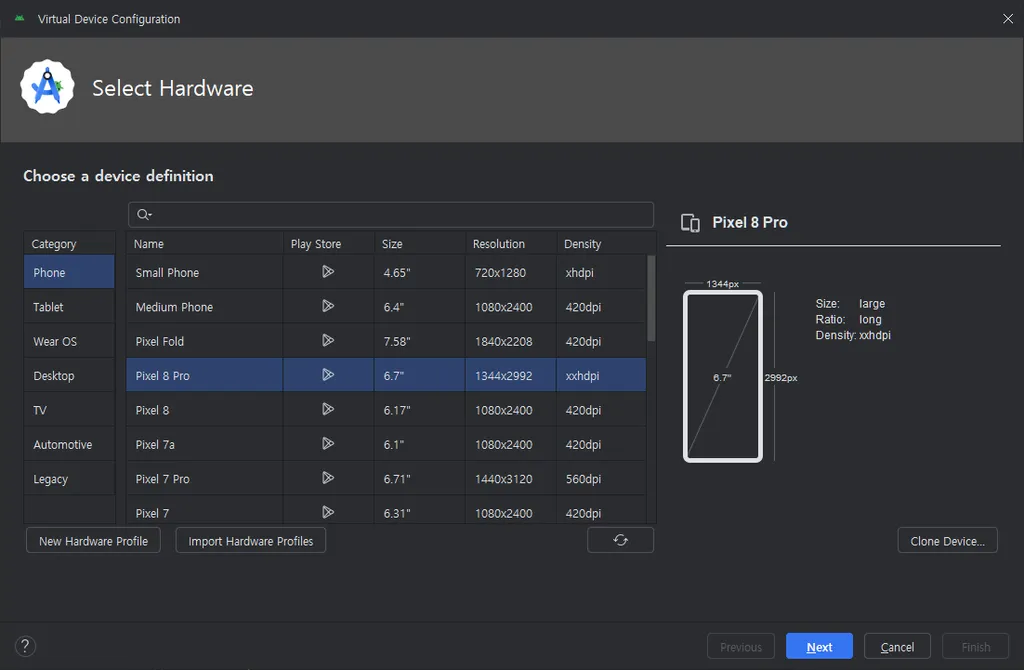Click the Android Studio logo in the header

click(x=47, y=87)
